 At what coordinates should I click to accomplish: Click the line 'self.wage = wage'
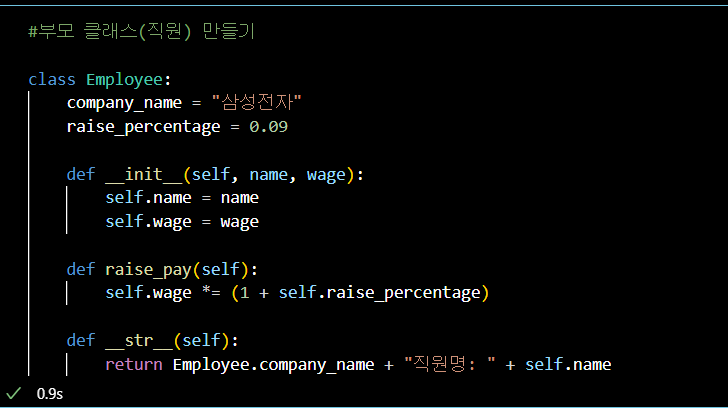click(182, 222)
